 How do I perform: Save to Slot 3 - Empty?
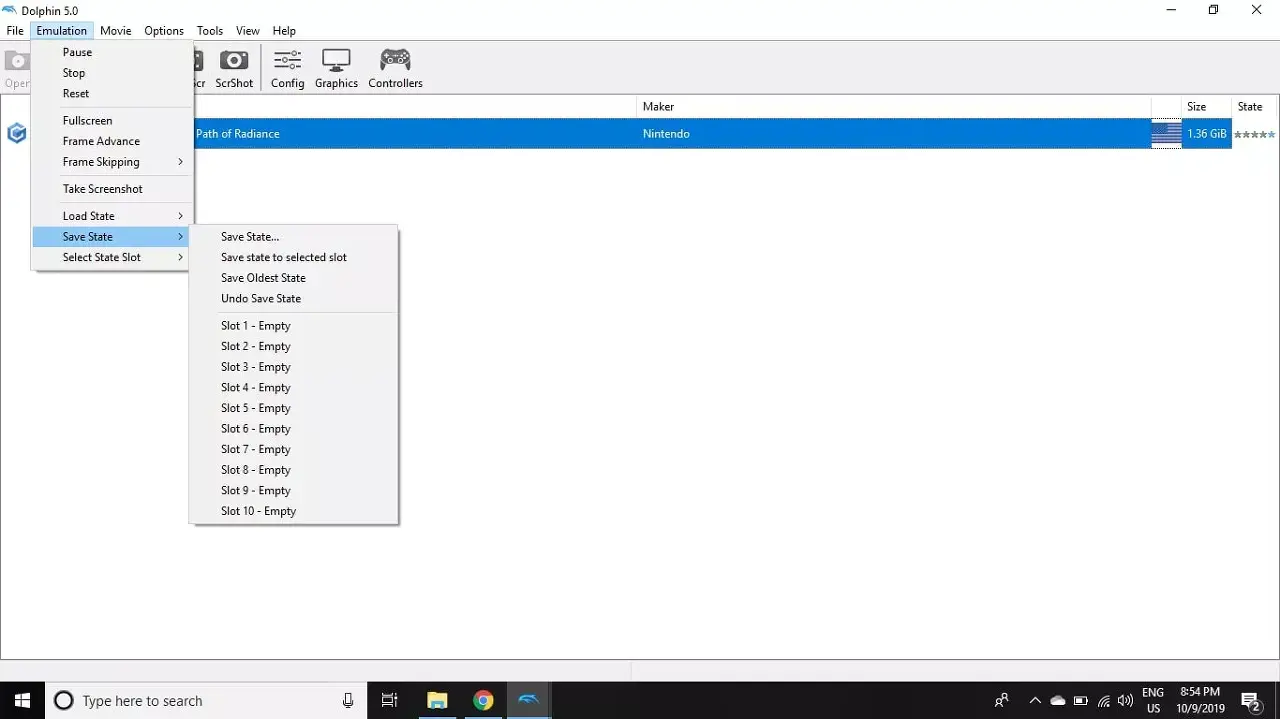point(294,367)
